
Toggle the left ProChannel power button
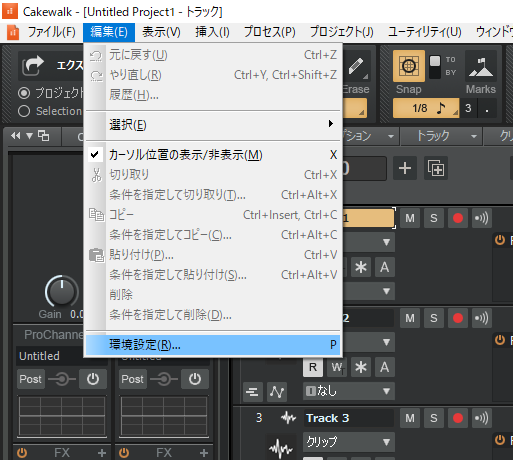pyautogui.click(x=93, y=379)
